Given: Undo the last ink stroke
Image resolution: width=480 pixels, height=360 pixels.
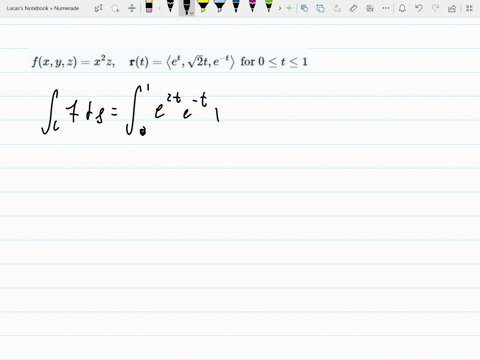Looking at the screenshot, I should click(x=419, y=8).
